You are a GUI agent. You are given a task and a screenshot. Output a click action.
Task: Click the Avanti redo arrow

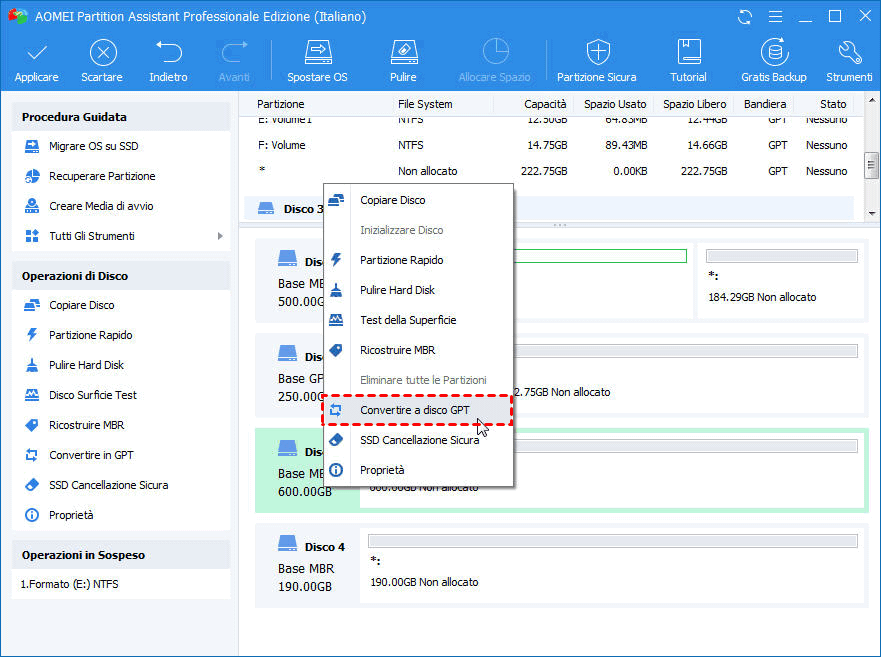pos(234,53)
